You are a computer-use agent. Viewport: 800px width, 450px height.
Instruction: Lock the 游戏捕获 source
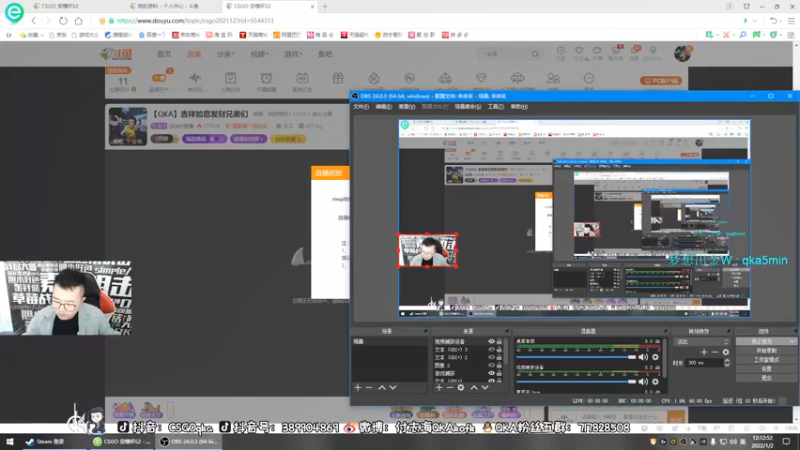coord(499,373)
